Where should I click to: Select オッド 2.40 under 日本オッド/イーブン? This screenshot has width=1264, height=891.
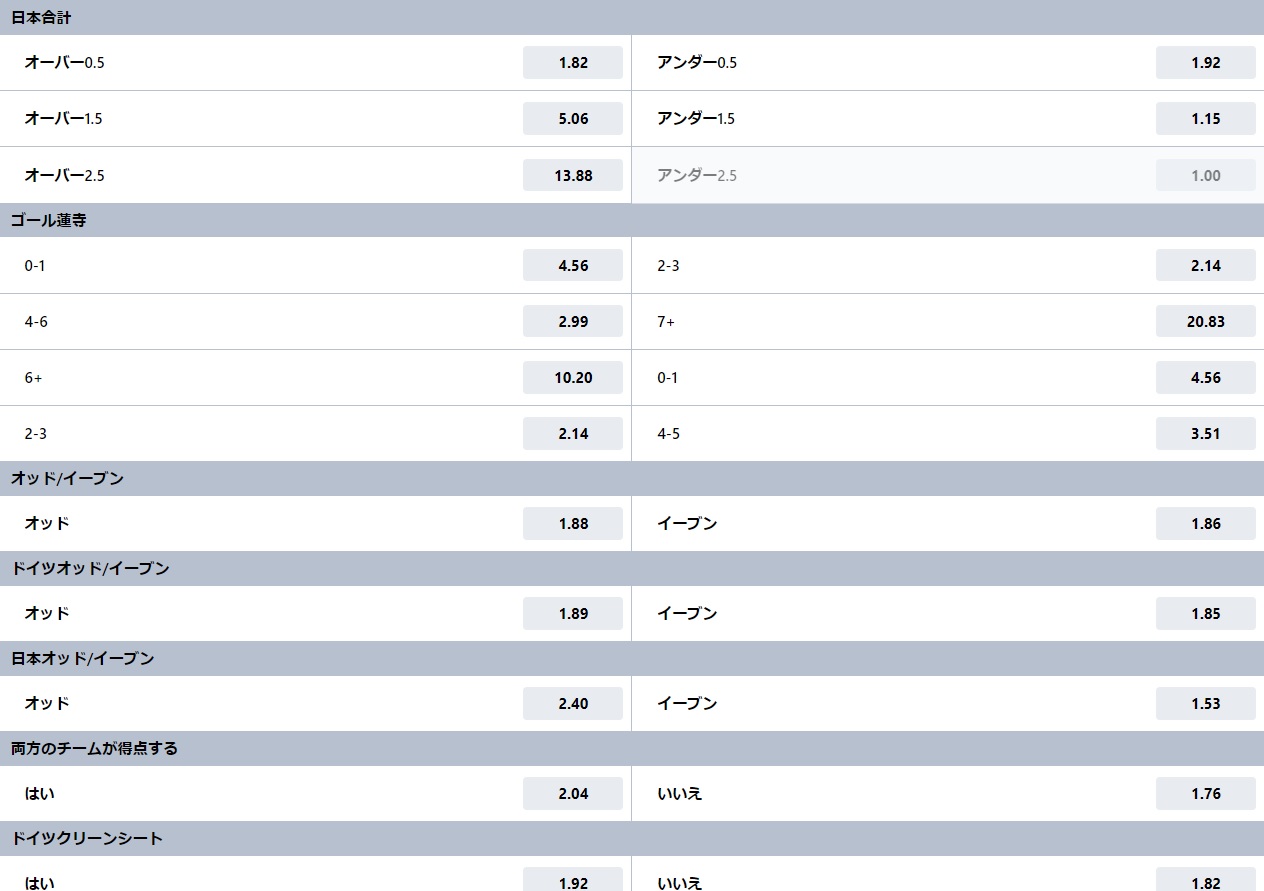pyautogui.click(x=573, y=703)
